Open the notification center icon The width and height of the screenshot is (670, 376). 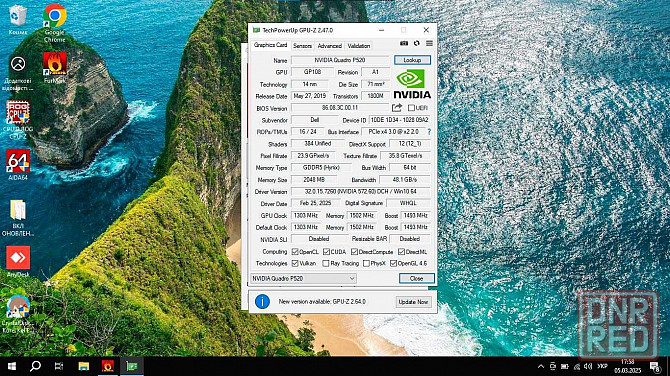tap(654, 366)
